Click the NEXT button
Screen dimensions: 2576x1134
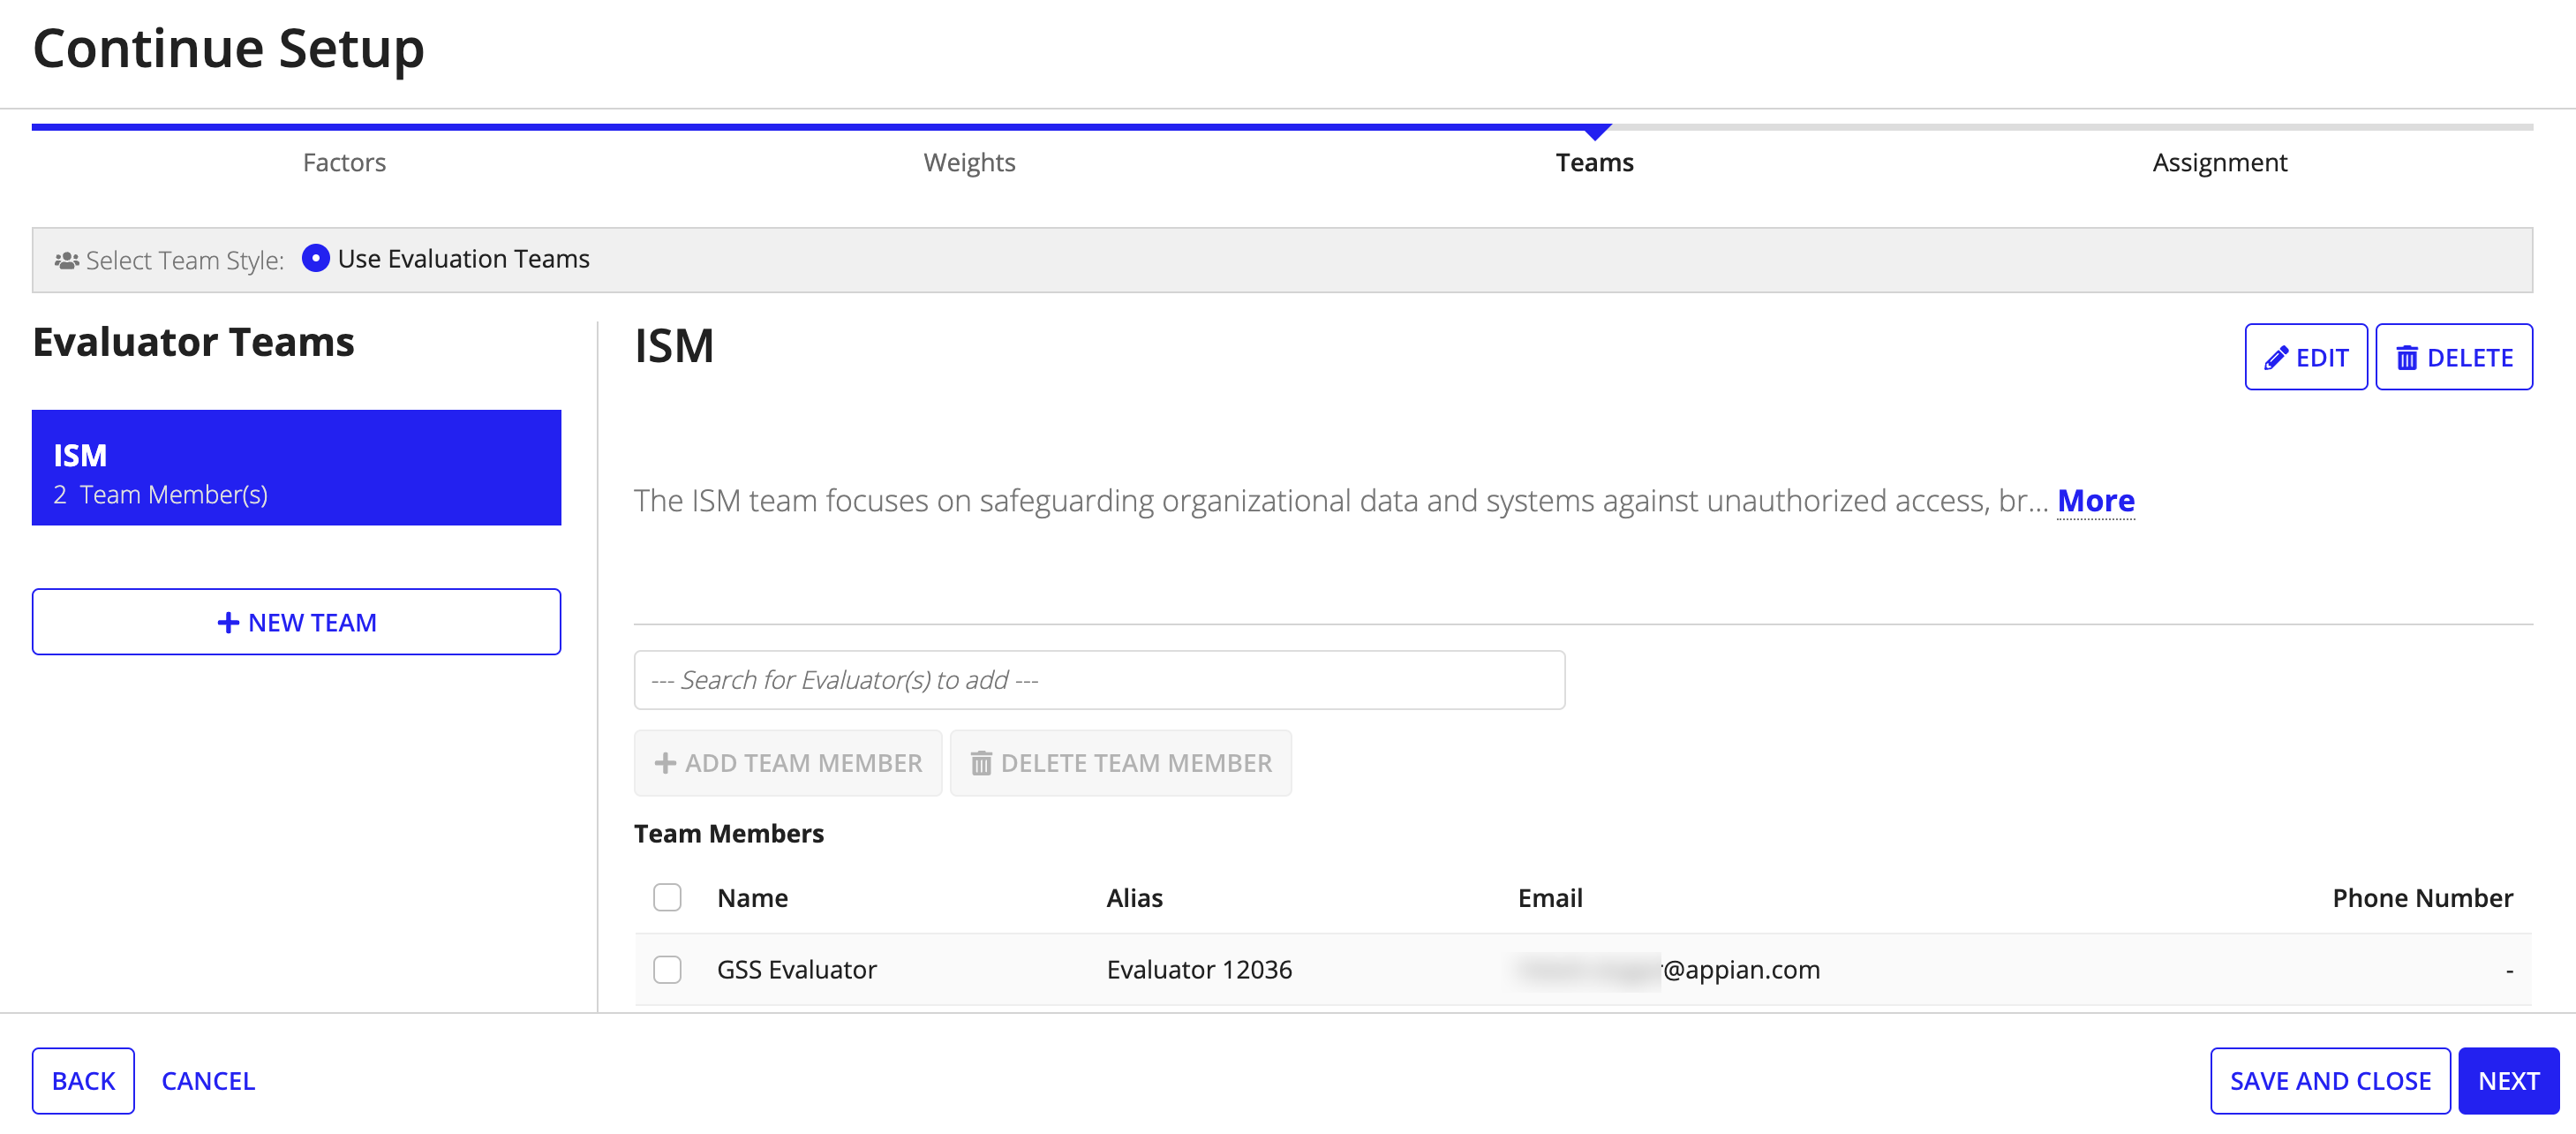pos(2508,1081)
